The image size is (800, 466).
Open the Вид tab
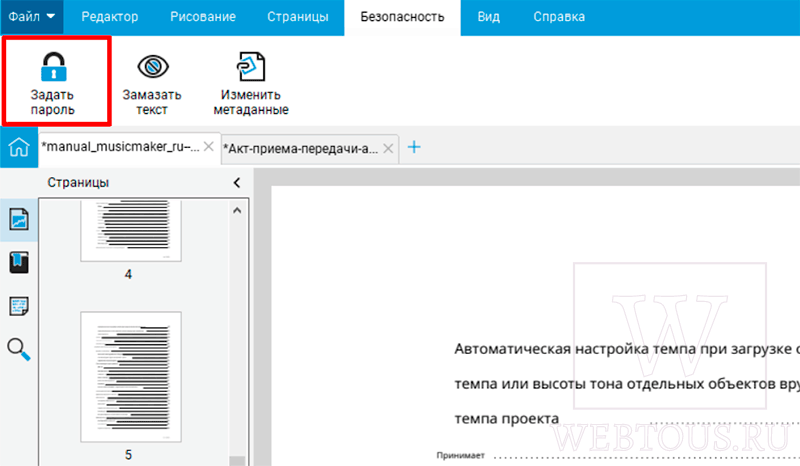[488, 17]
